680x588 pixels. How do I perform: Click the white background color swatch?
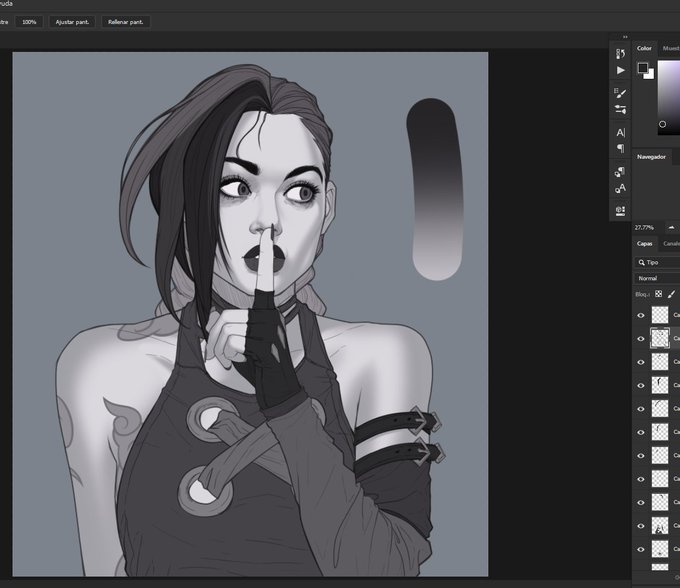point(650,75)
